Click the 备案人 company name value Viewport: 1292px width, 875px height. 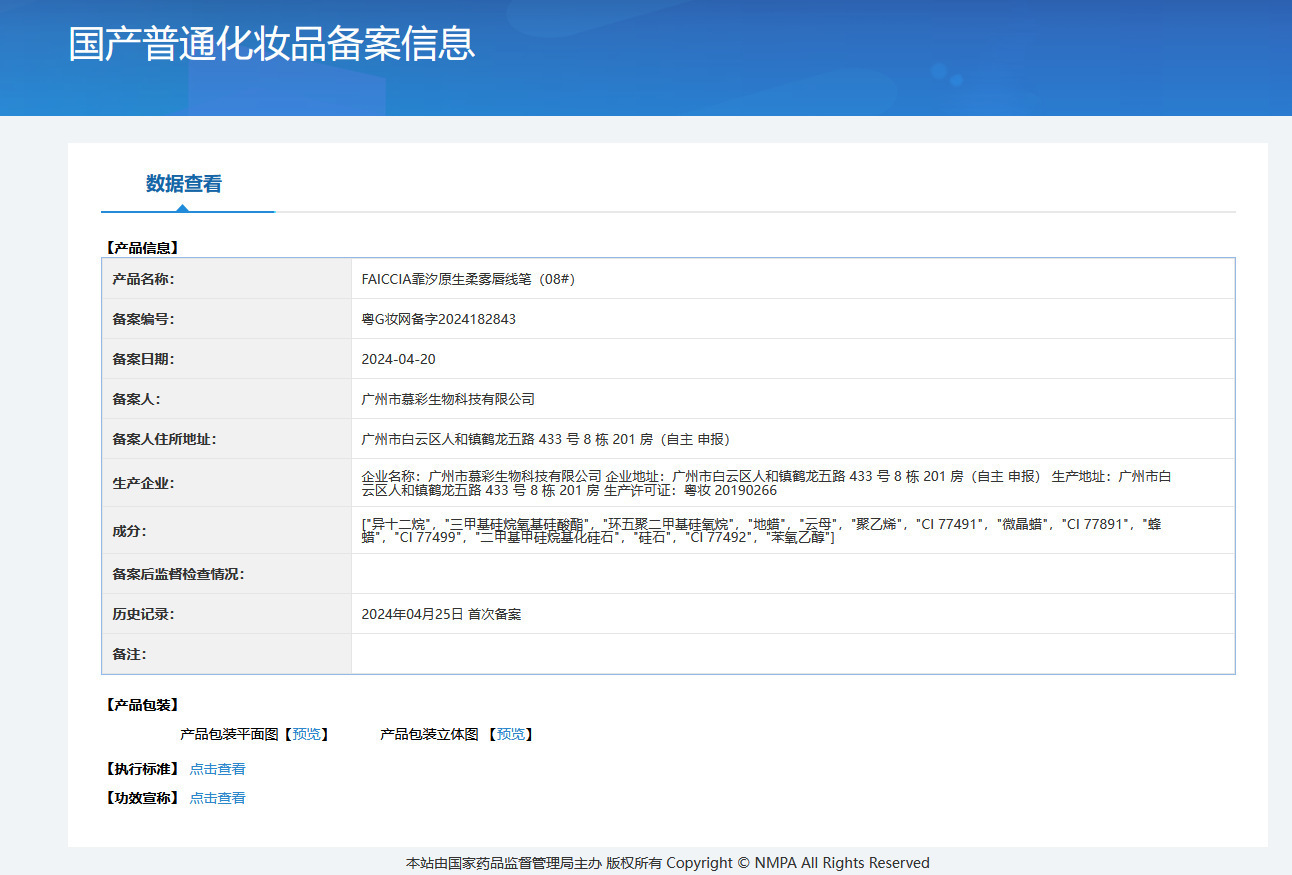[448, 399]
